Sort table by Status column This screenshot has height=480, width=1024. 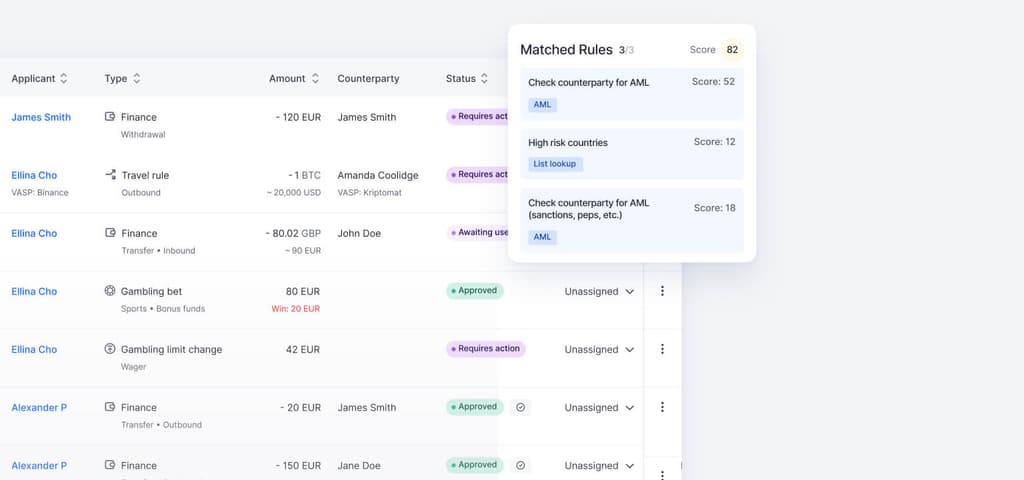pyautogui.click(x=484, y=78)
